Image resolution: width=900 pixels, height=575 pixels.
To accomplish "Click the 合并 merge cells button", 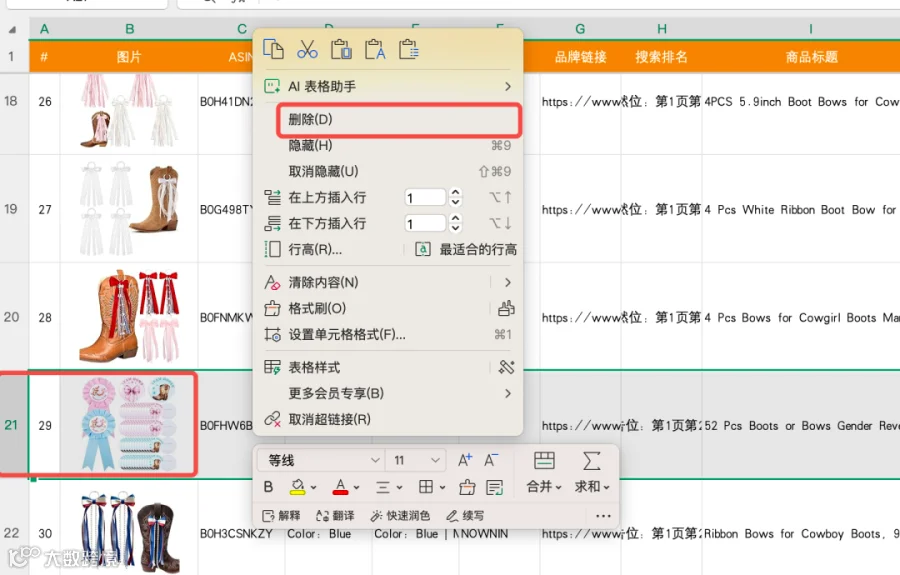I will pyautogui.click(x=544, y=472).
